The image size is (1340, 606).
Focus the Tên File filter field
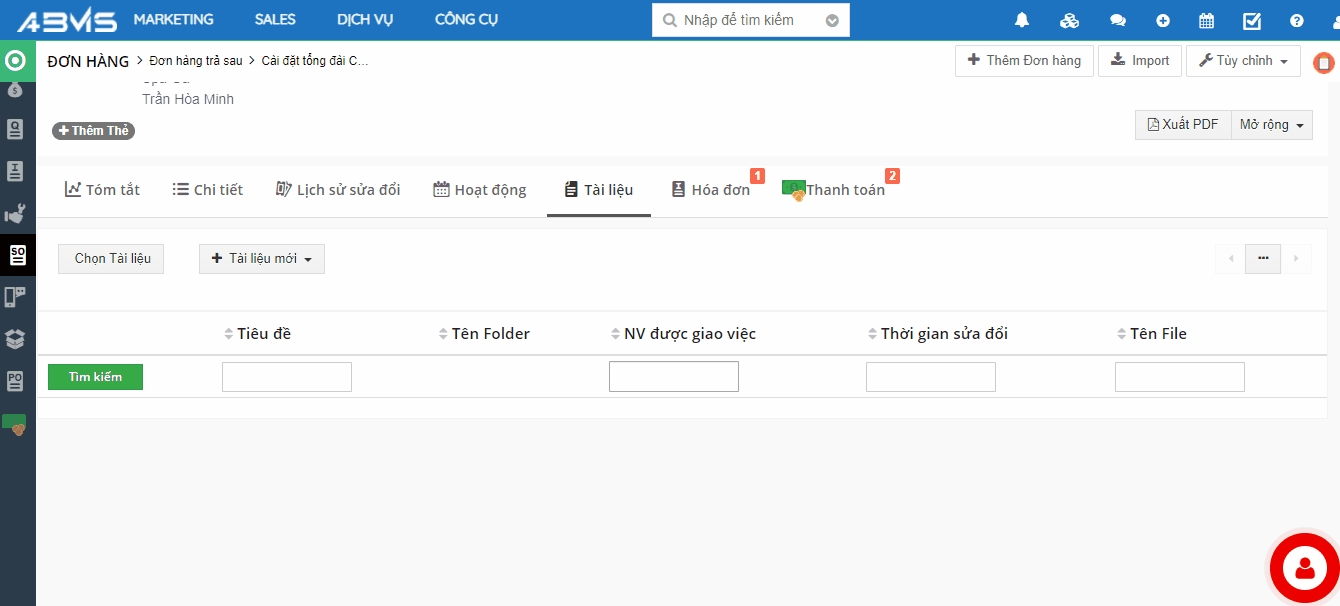[x=1179, y=377]
